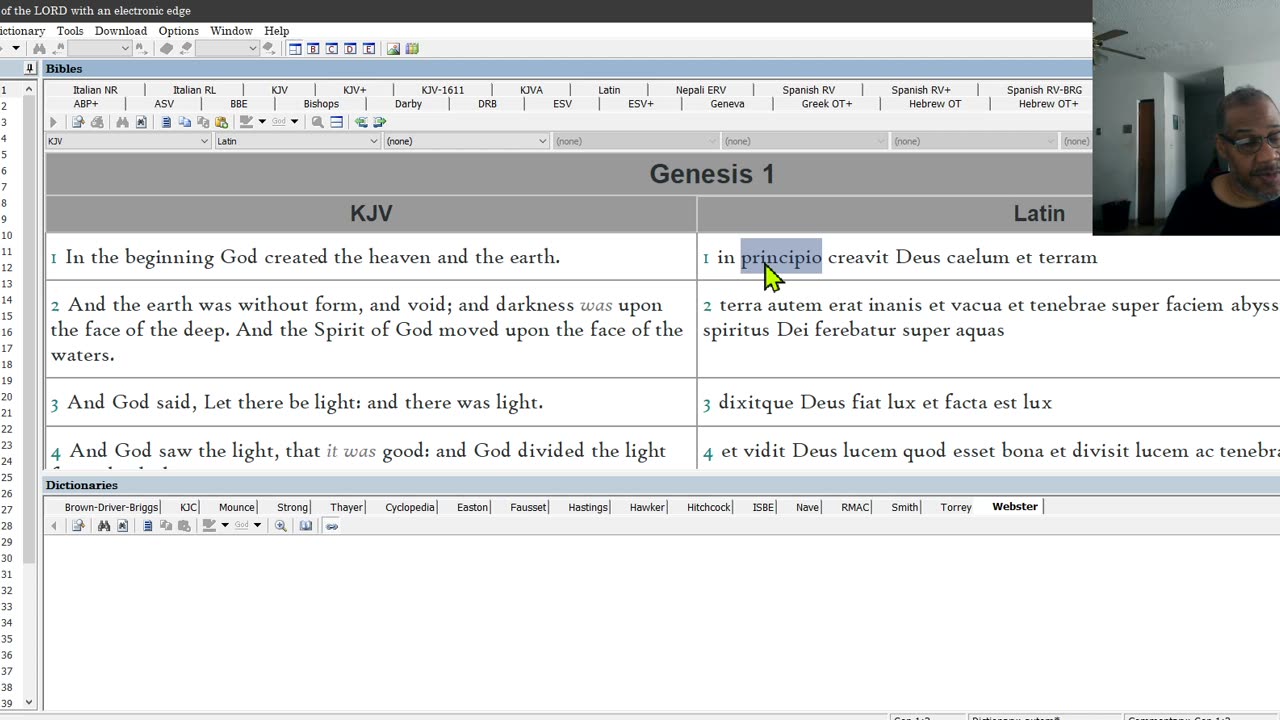
Task: Click chapter number 15 in the left list
Action: (x=6, y=315)
